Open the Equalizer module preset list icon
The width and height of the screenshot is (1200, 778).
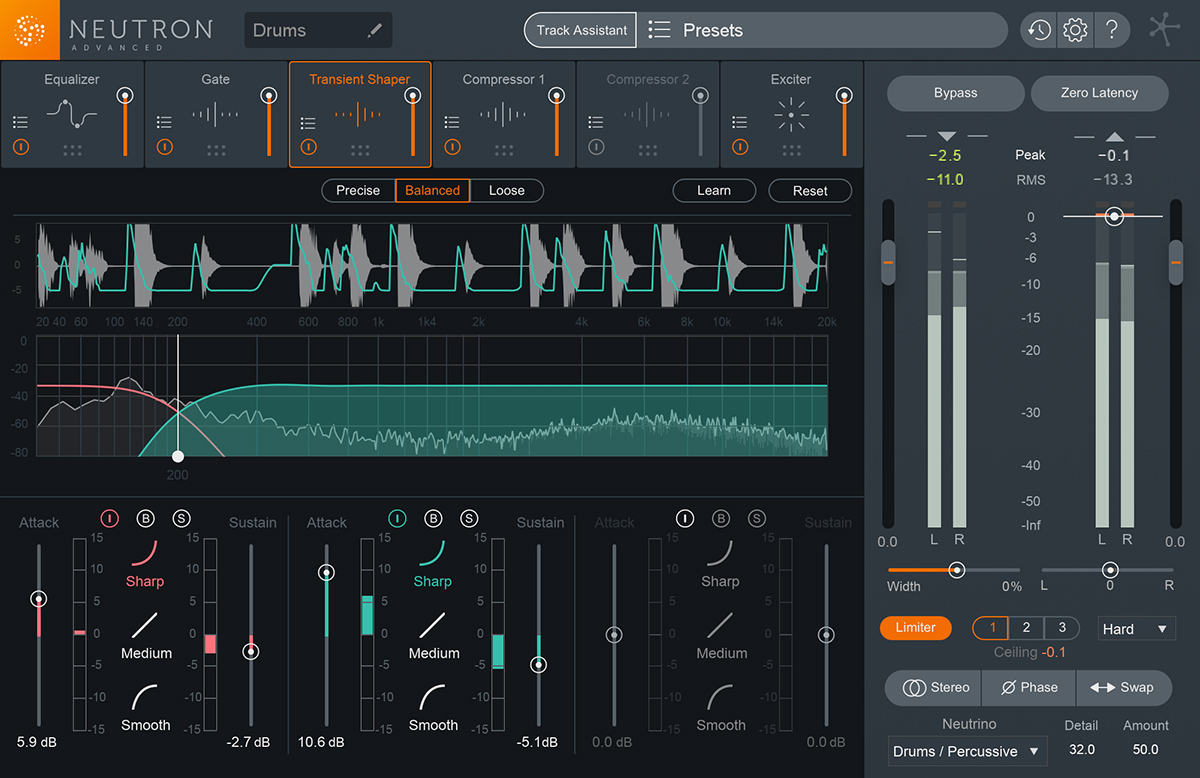[21, 123]
